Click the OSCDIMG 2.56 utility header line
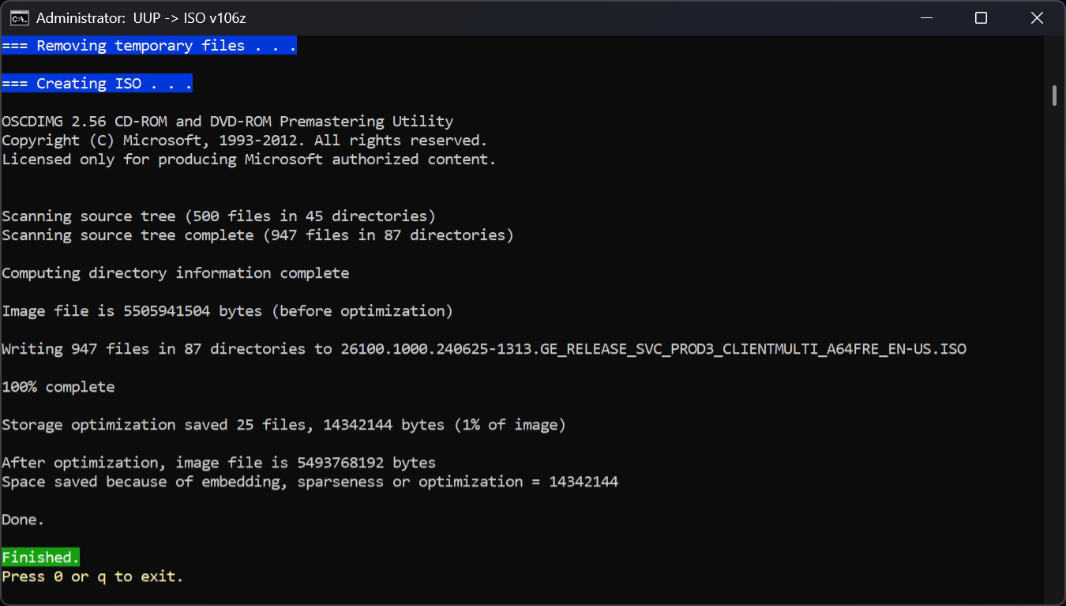Viewport: 1066px width, 606px height. (x=227, y=122)
